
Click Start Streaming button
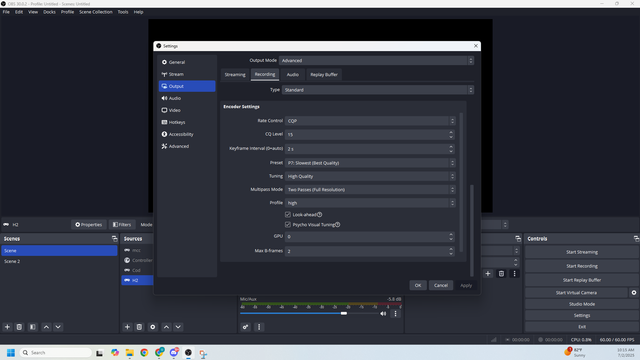coord(582,252)
